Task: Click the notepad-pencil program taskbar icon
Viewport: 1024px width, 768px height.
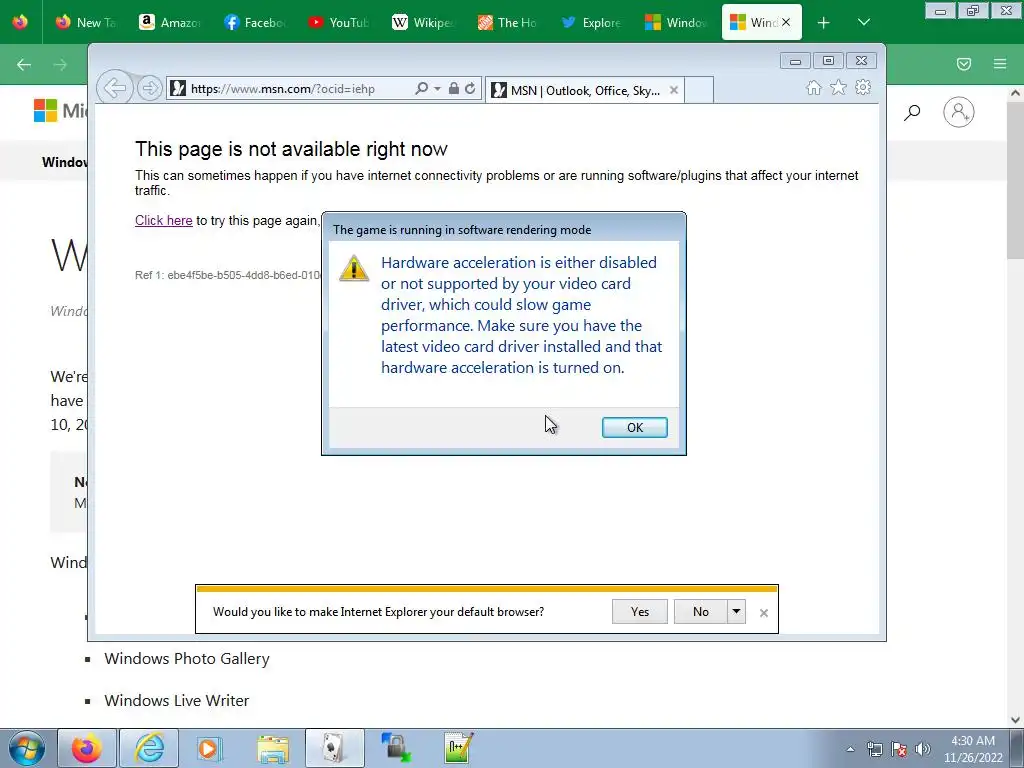Action: click(458, 748)
